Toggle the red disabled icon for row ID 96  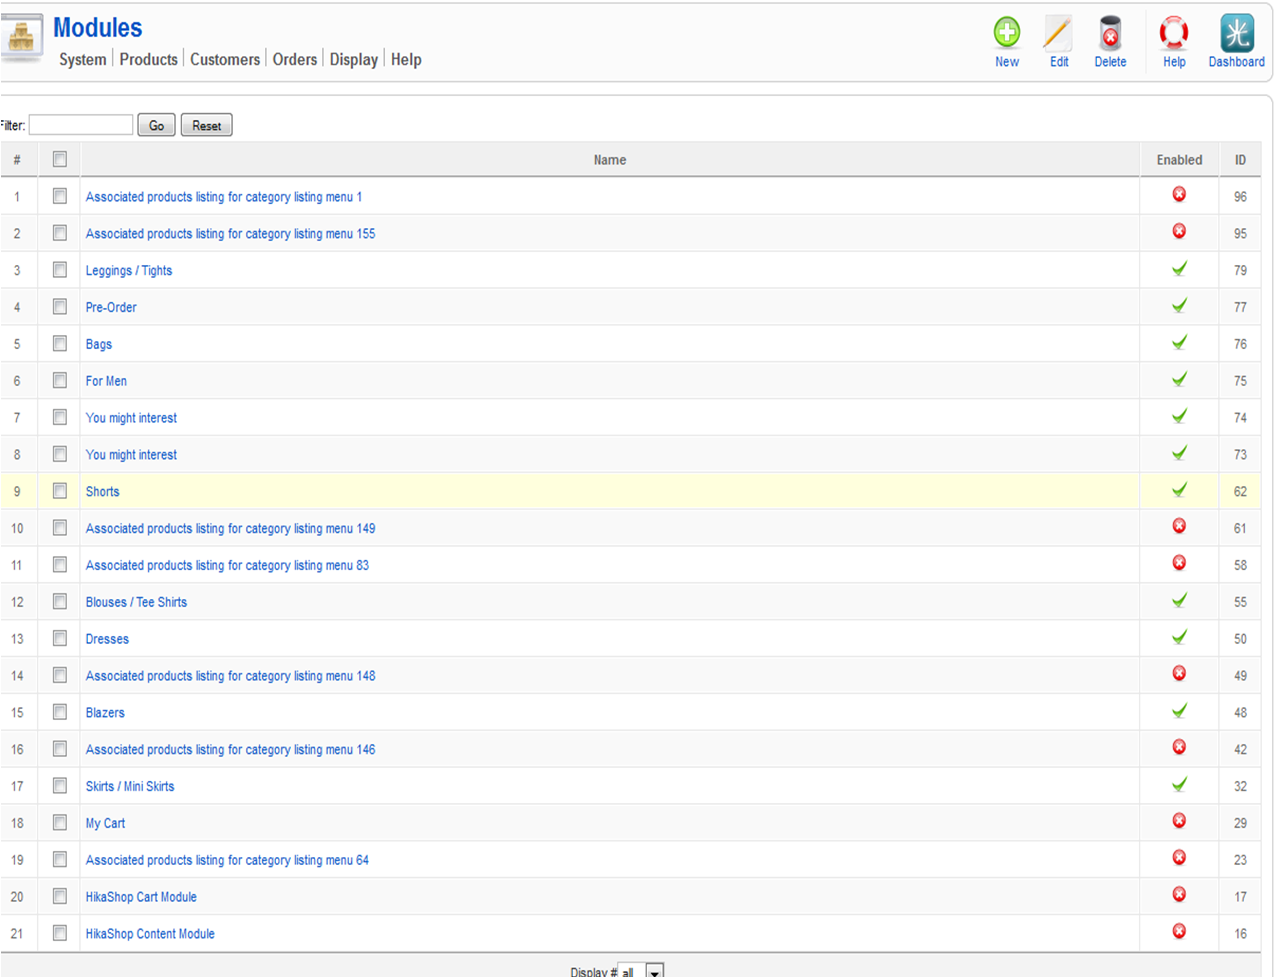click(x=1179, y=194)
